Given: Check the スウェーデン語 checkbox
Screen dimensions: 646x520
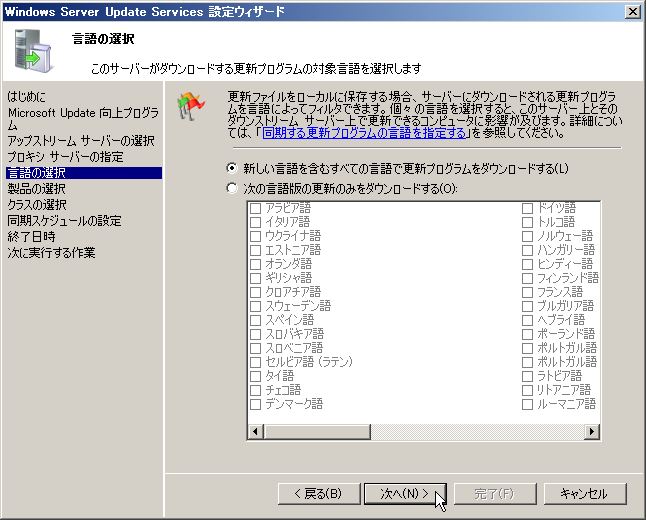Looking at the screenshot, I should pyautogui.click(x=255, y=306).
